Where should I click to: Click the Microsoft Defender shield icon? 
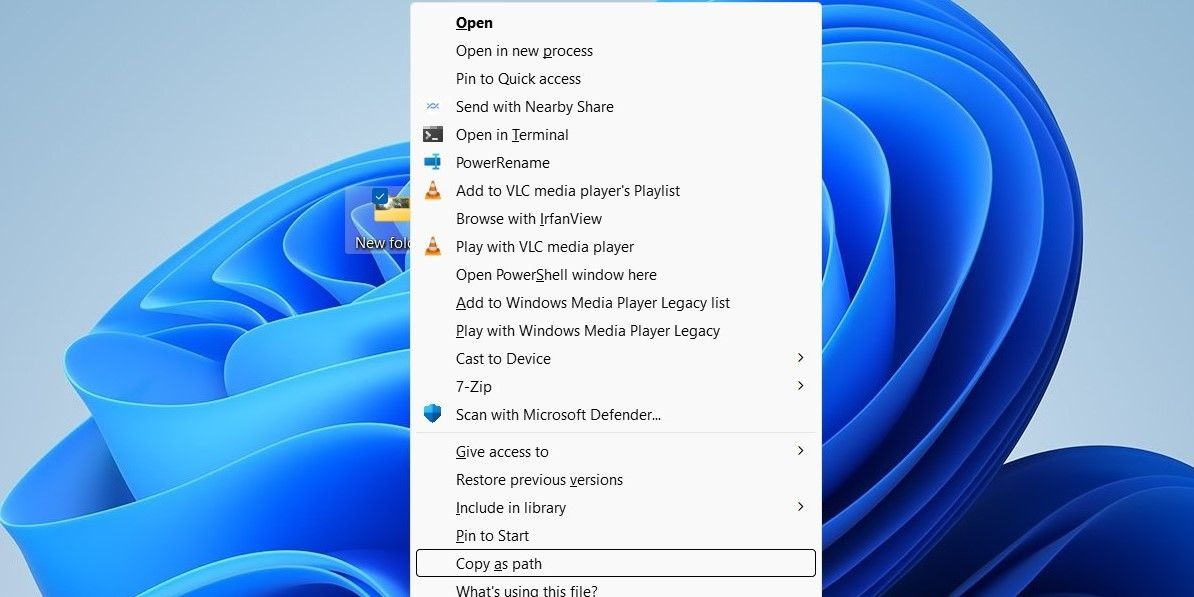tap(433, 414)
